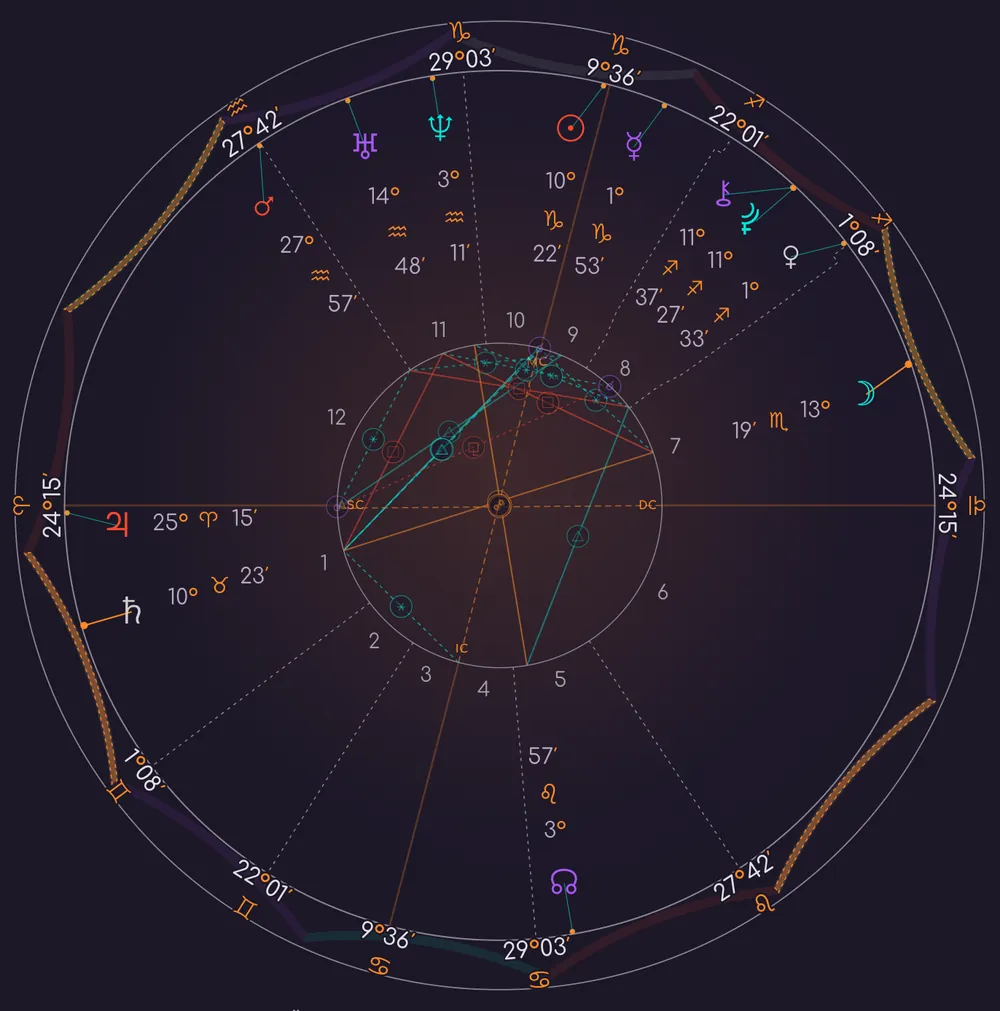Click the MC label
The image size is (1000, 1011).
[x=536, y=362]
